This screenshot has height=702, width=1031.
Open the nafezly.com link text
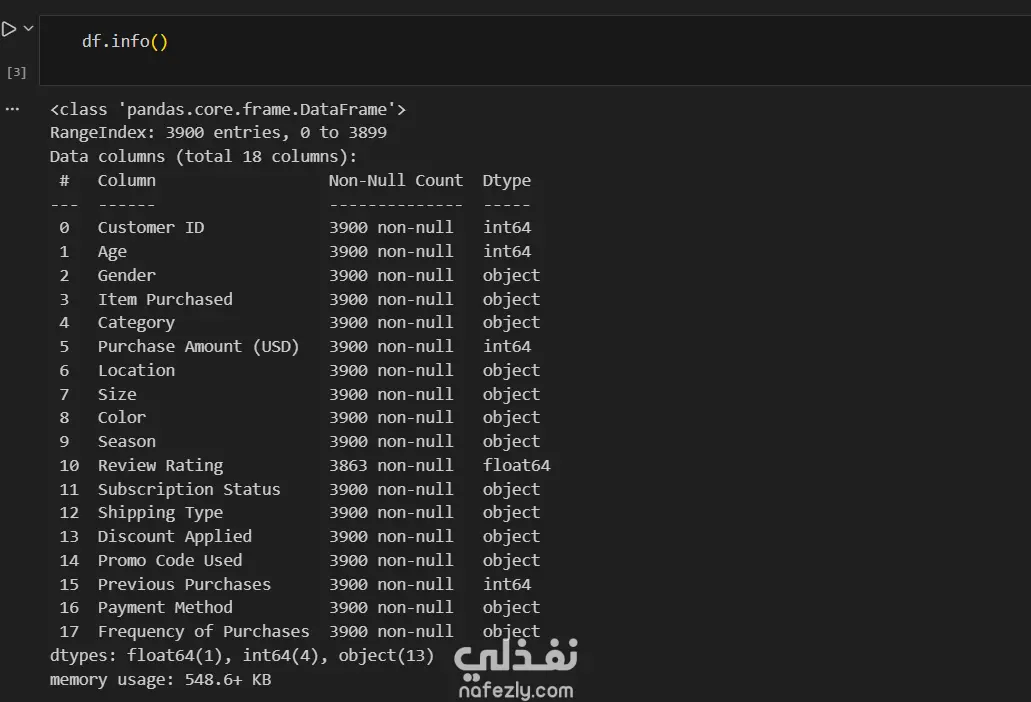pyautogui.click(x=516, y=690)
